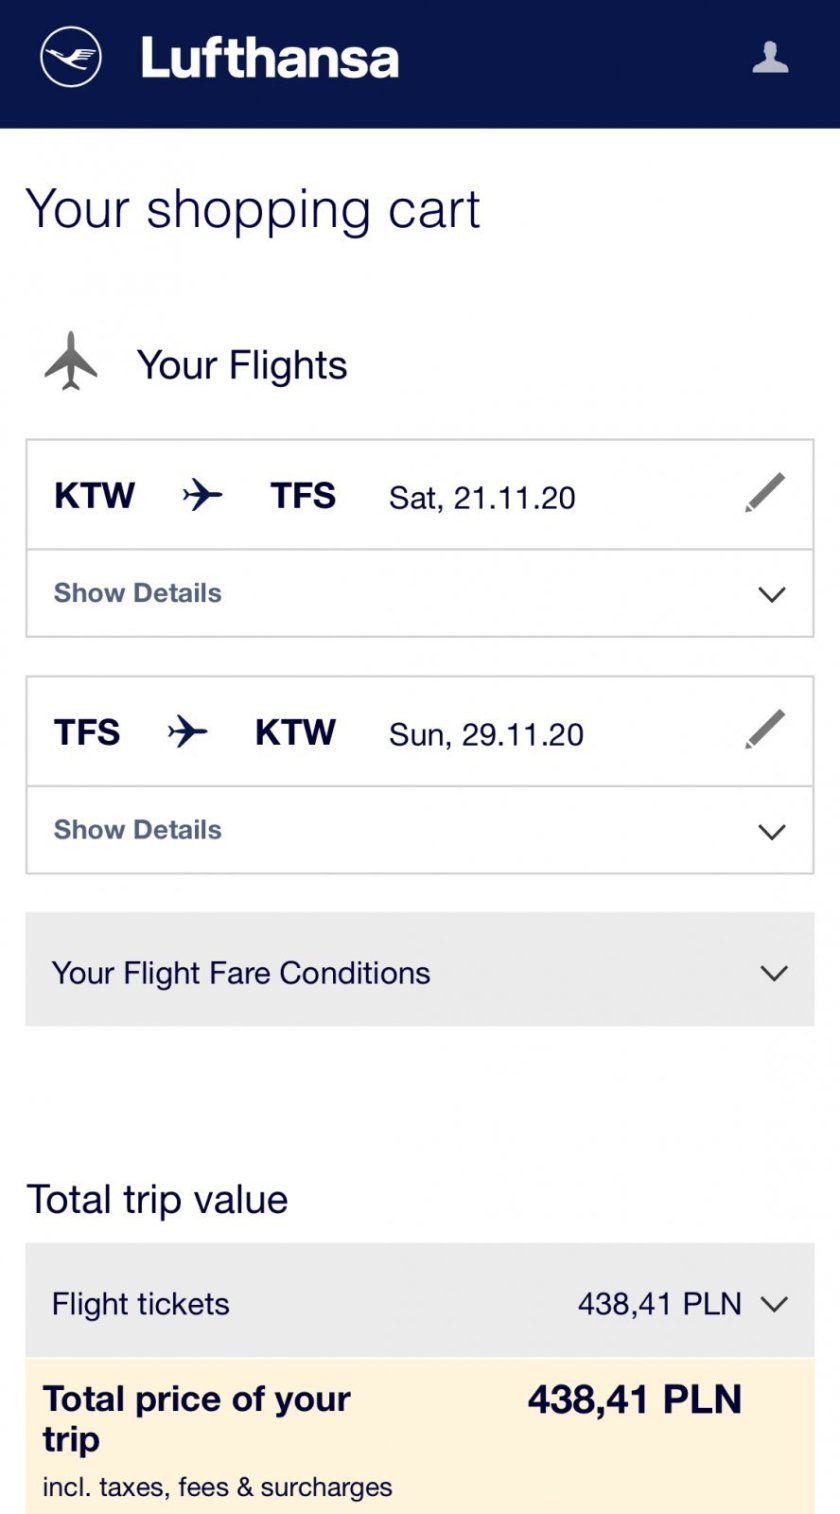Click the Lufthansa crane logo icon
840x1514 pixels.
pos(70,57)
